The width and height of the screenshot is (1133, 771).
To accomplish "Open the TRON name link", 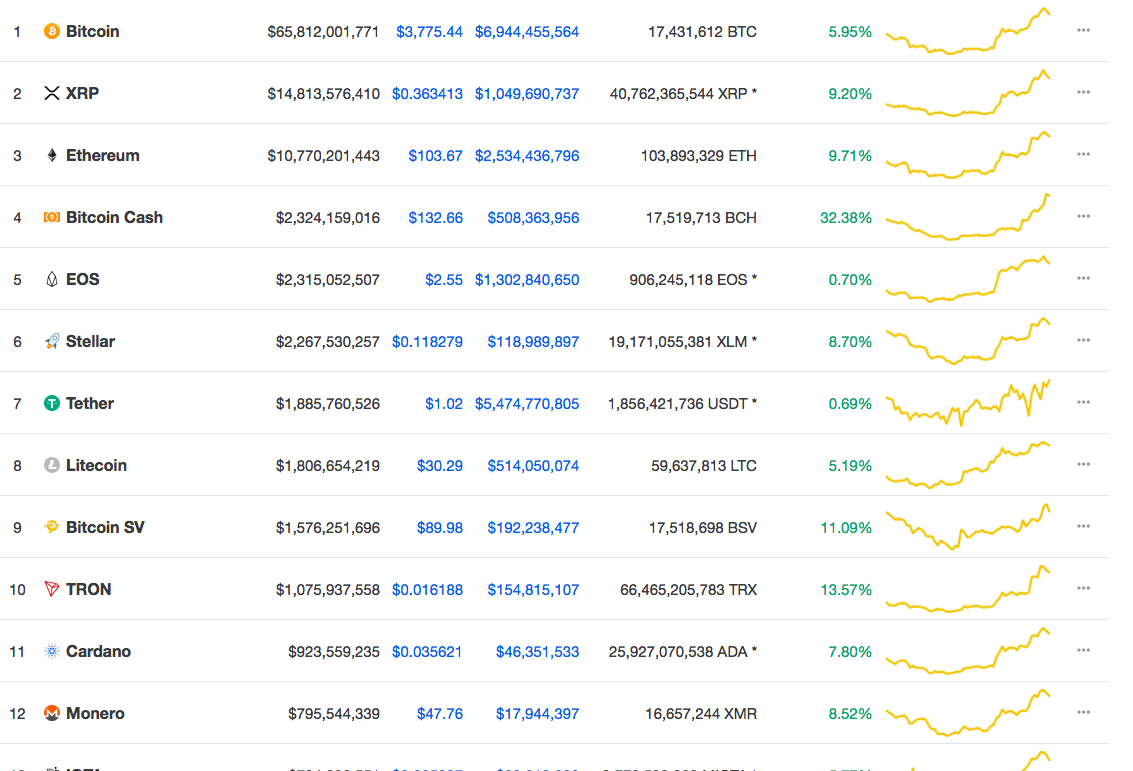I will click(x=88, y=590).
